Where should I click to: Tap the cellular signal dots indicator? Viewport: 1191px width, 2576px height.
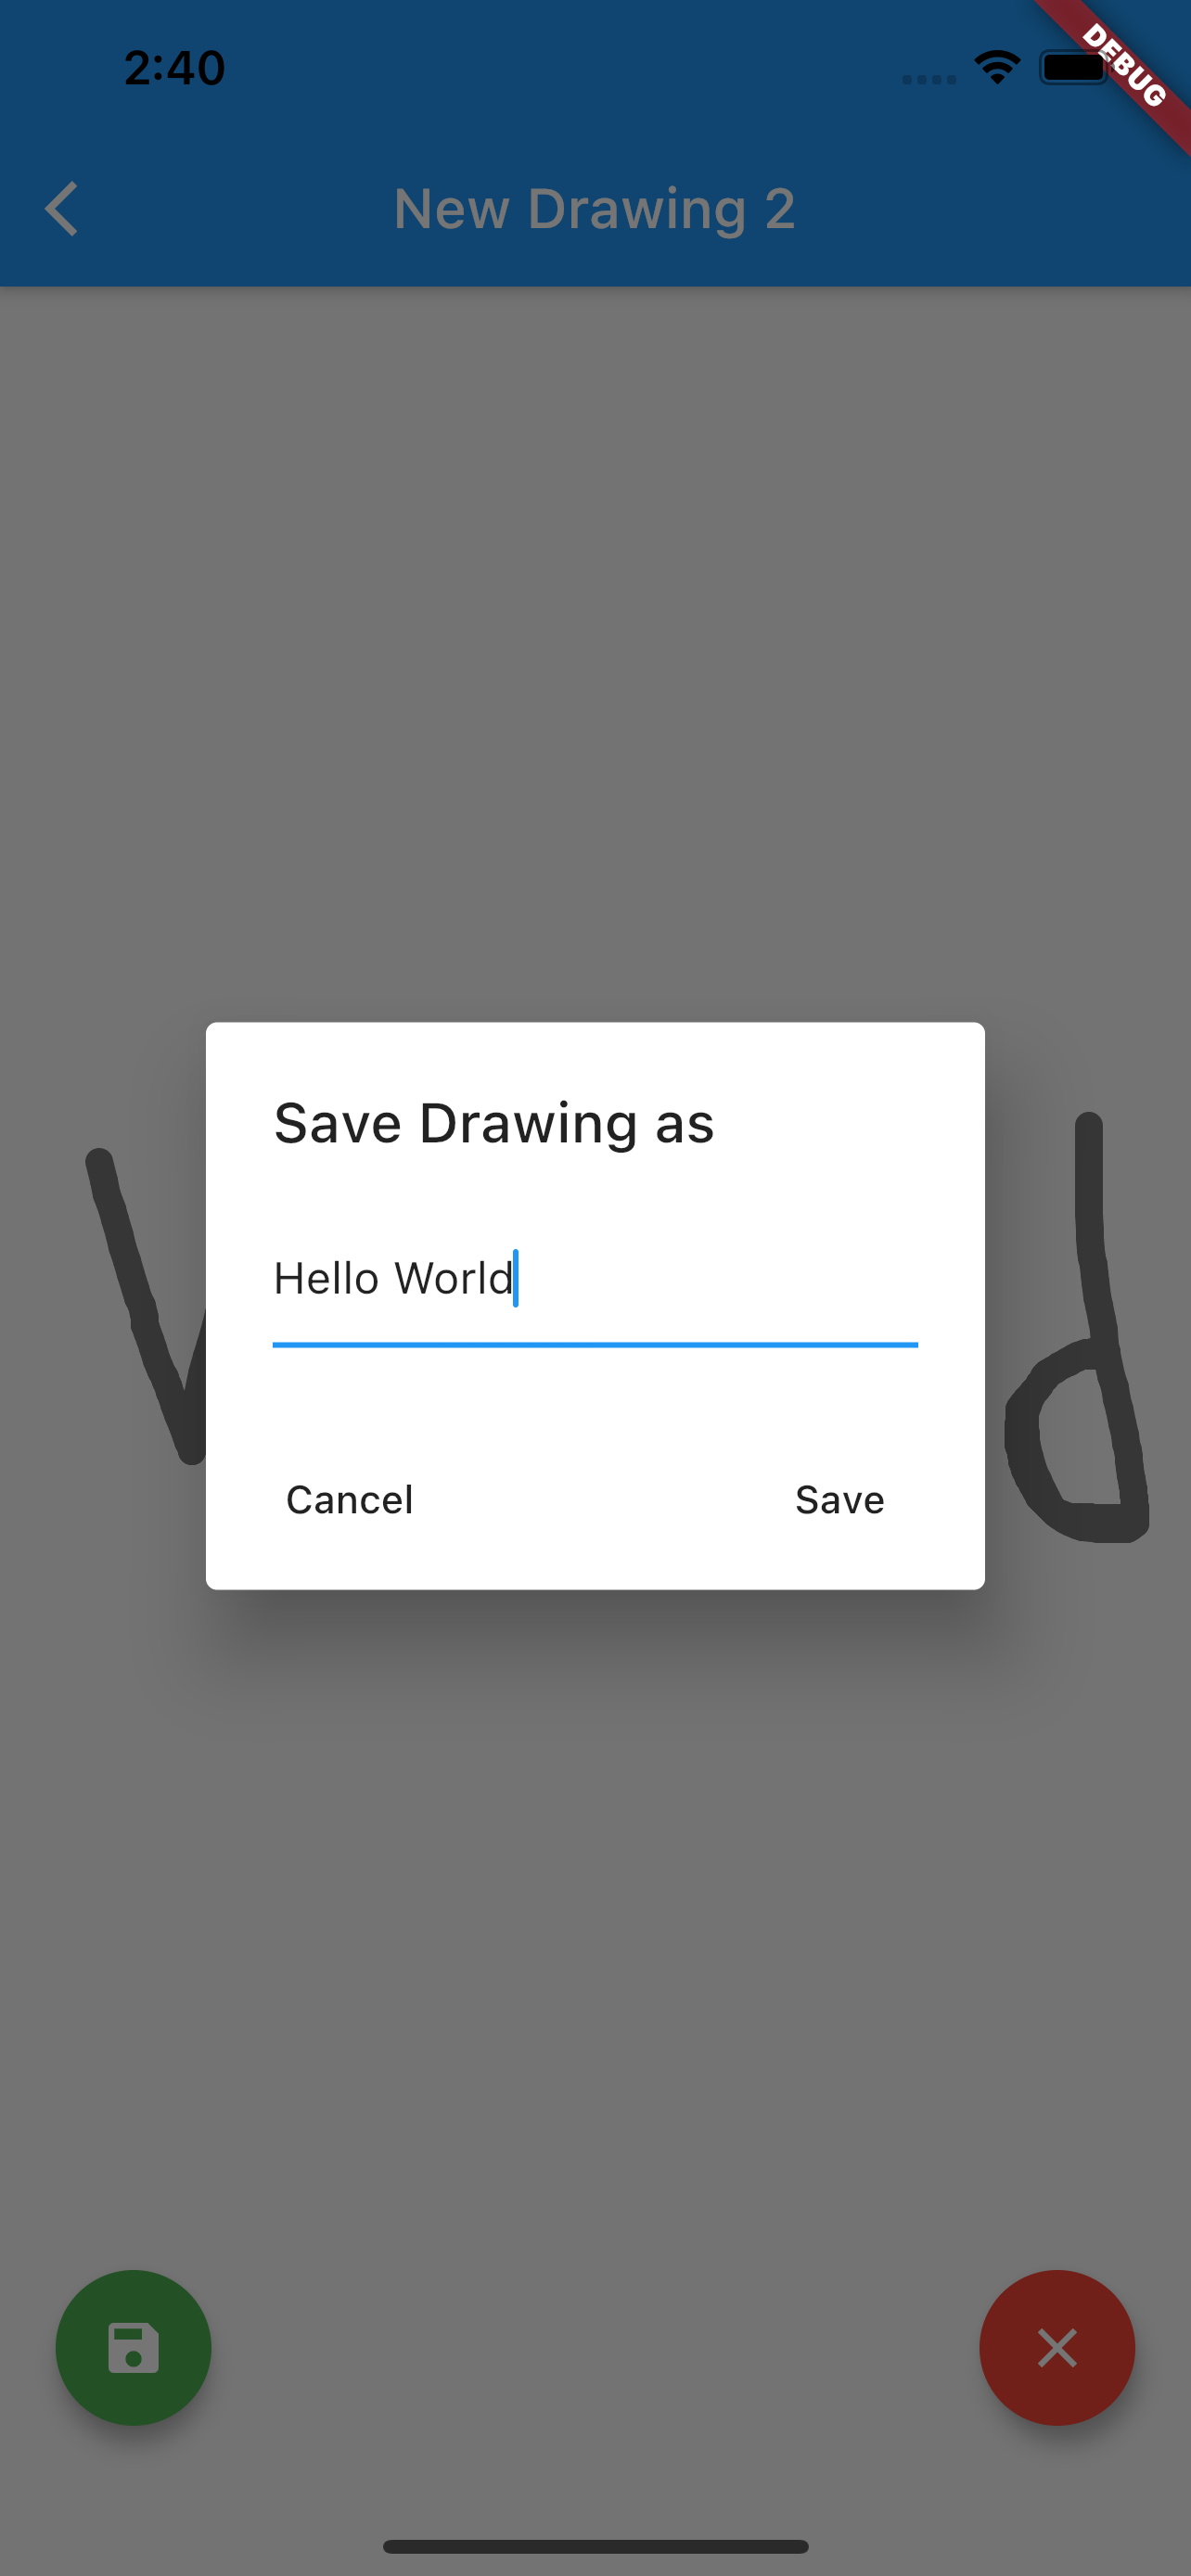click(929, 79)
